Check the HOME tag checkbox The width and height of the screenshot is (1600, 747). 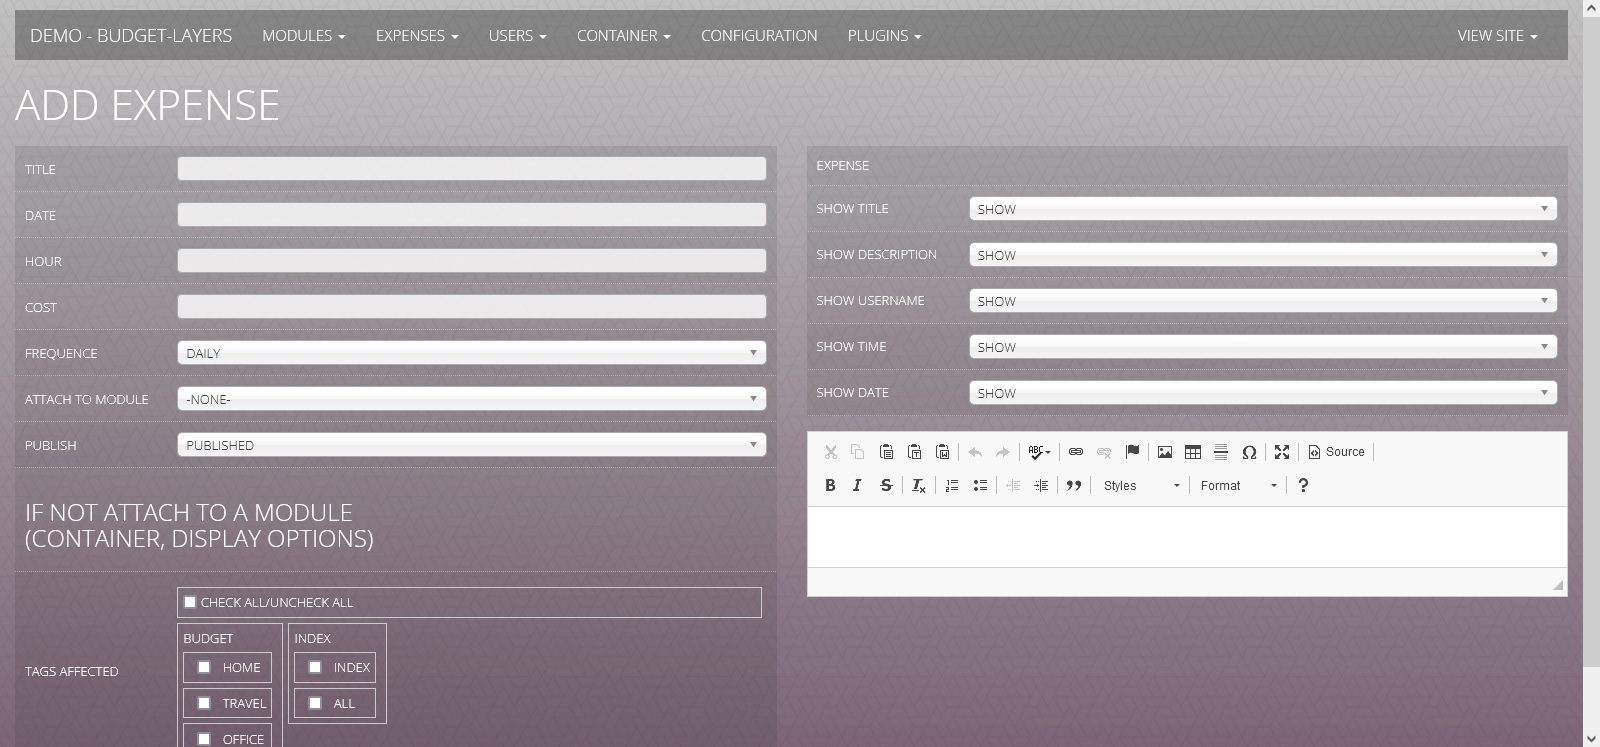point(204,667)
